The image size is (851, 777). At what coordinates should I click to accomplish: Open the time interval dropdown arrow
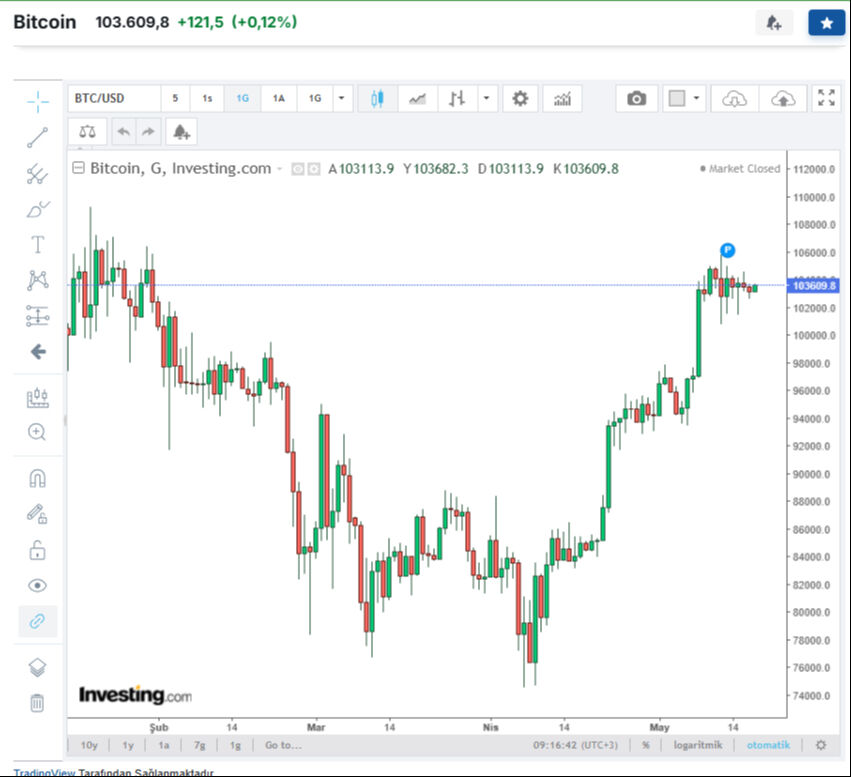(x=342, y=98)
